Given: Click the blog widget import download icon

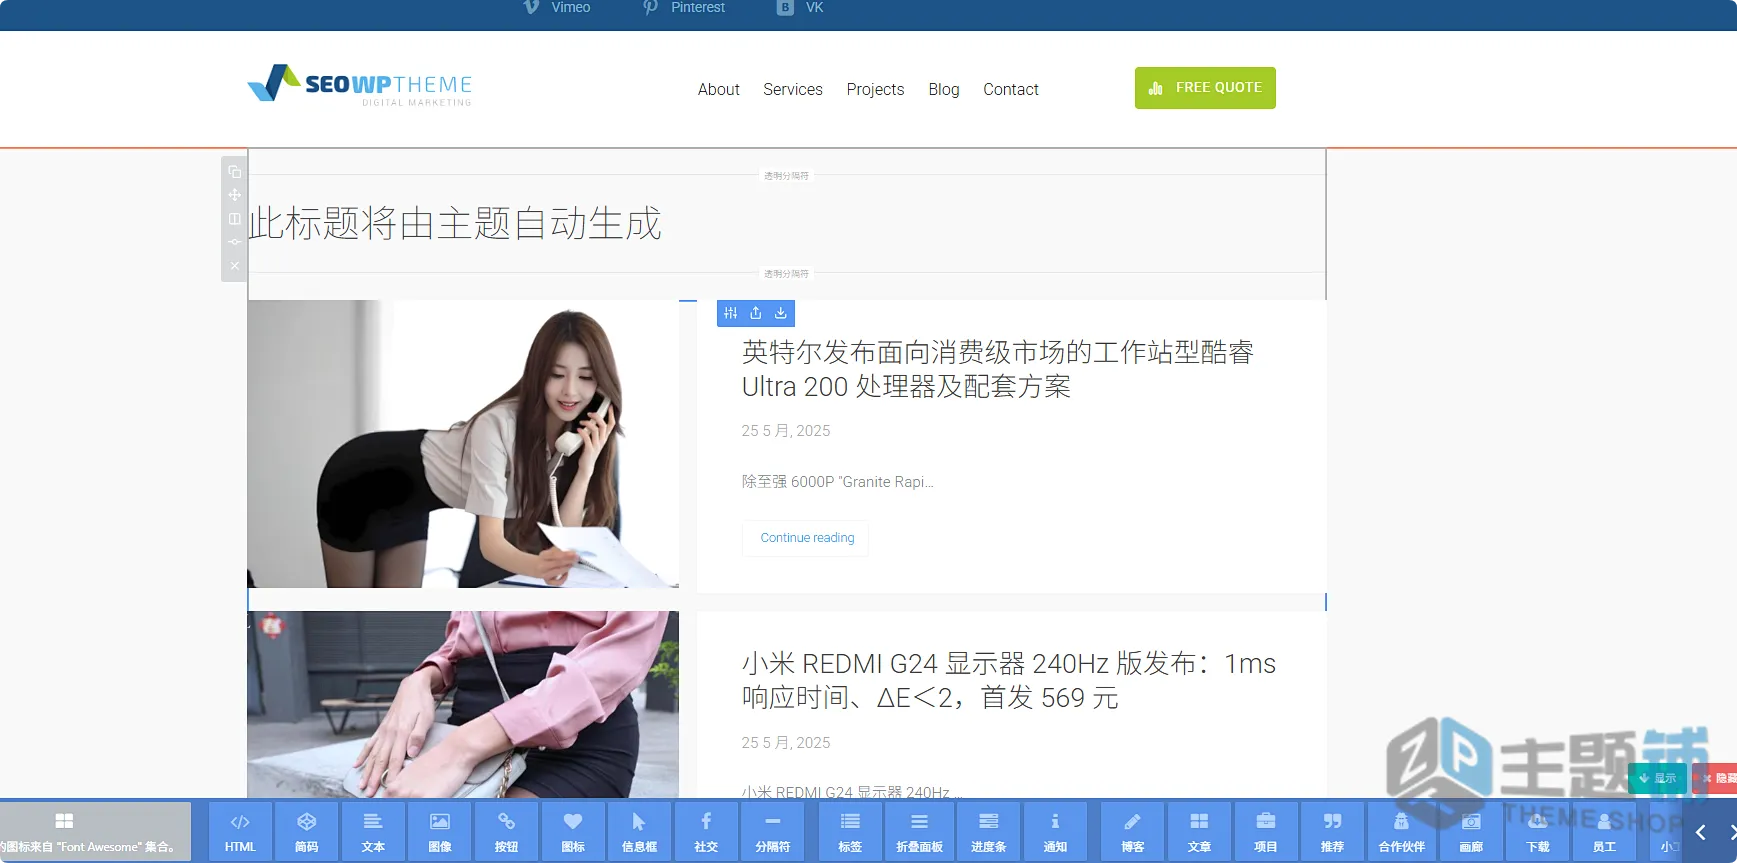Looking at the screenshot, I should click(781, 313).
